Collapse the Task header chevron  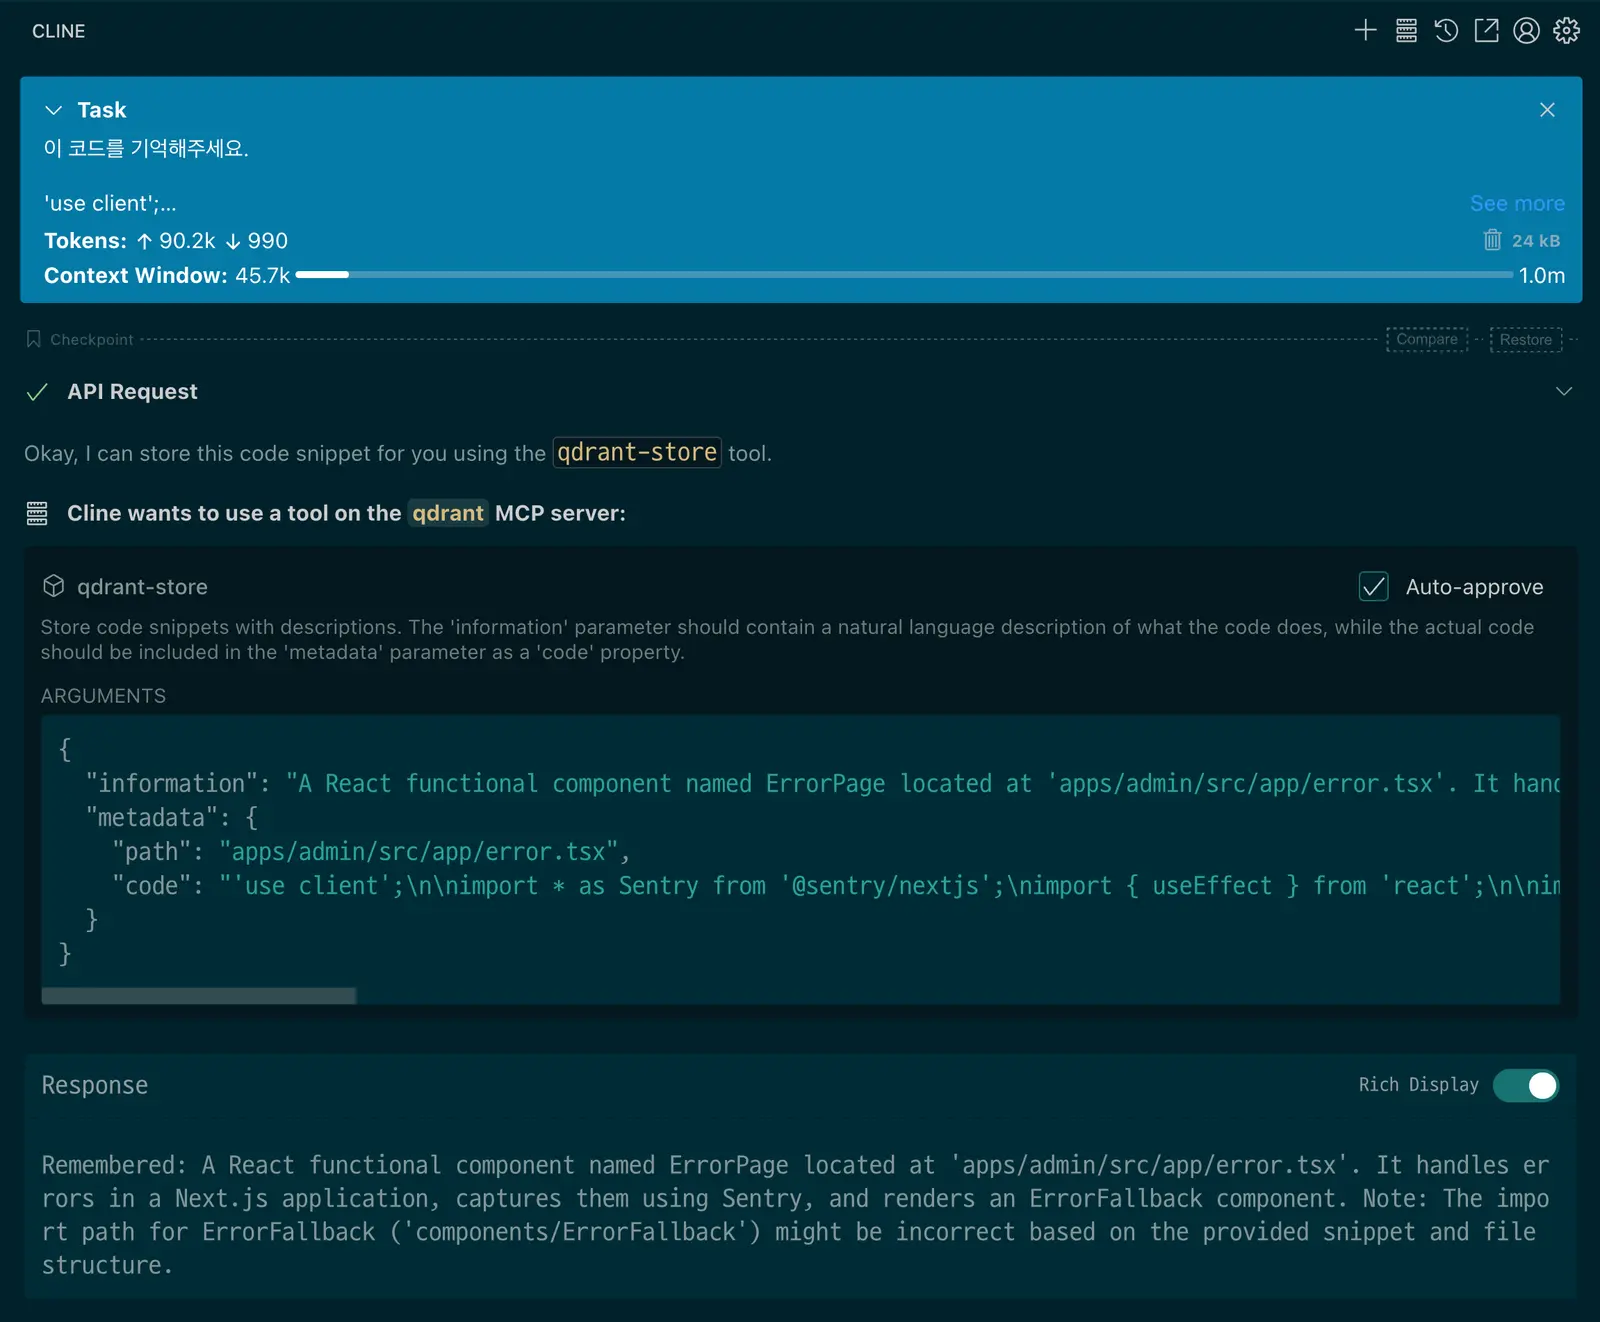[x=54, y=110]
